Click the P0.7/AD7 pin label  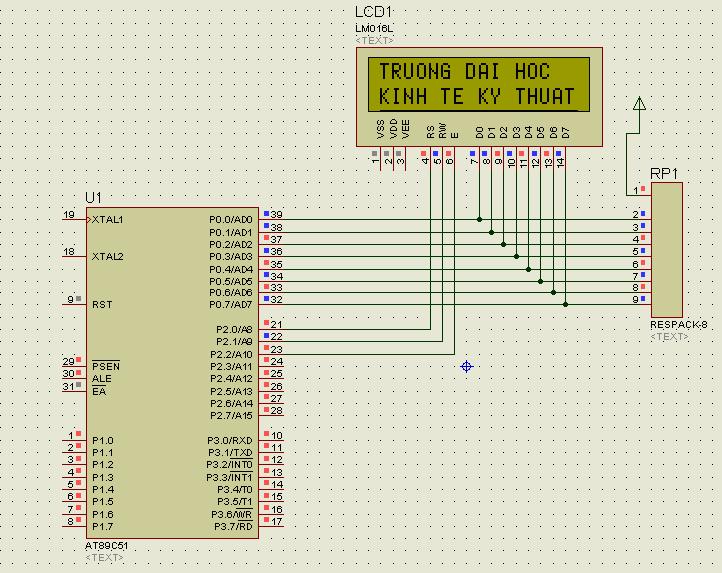231,304
